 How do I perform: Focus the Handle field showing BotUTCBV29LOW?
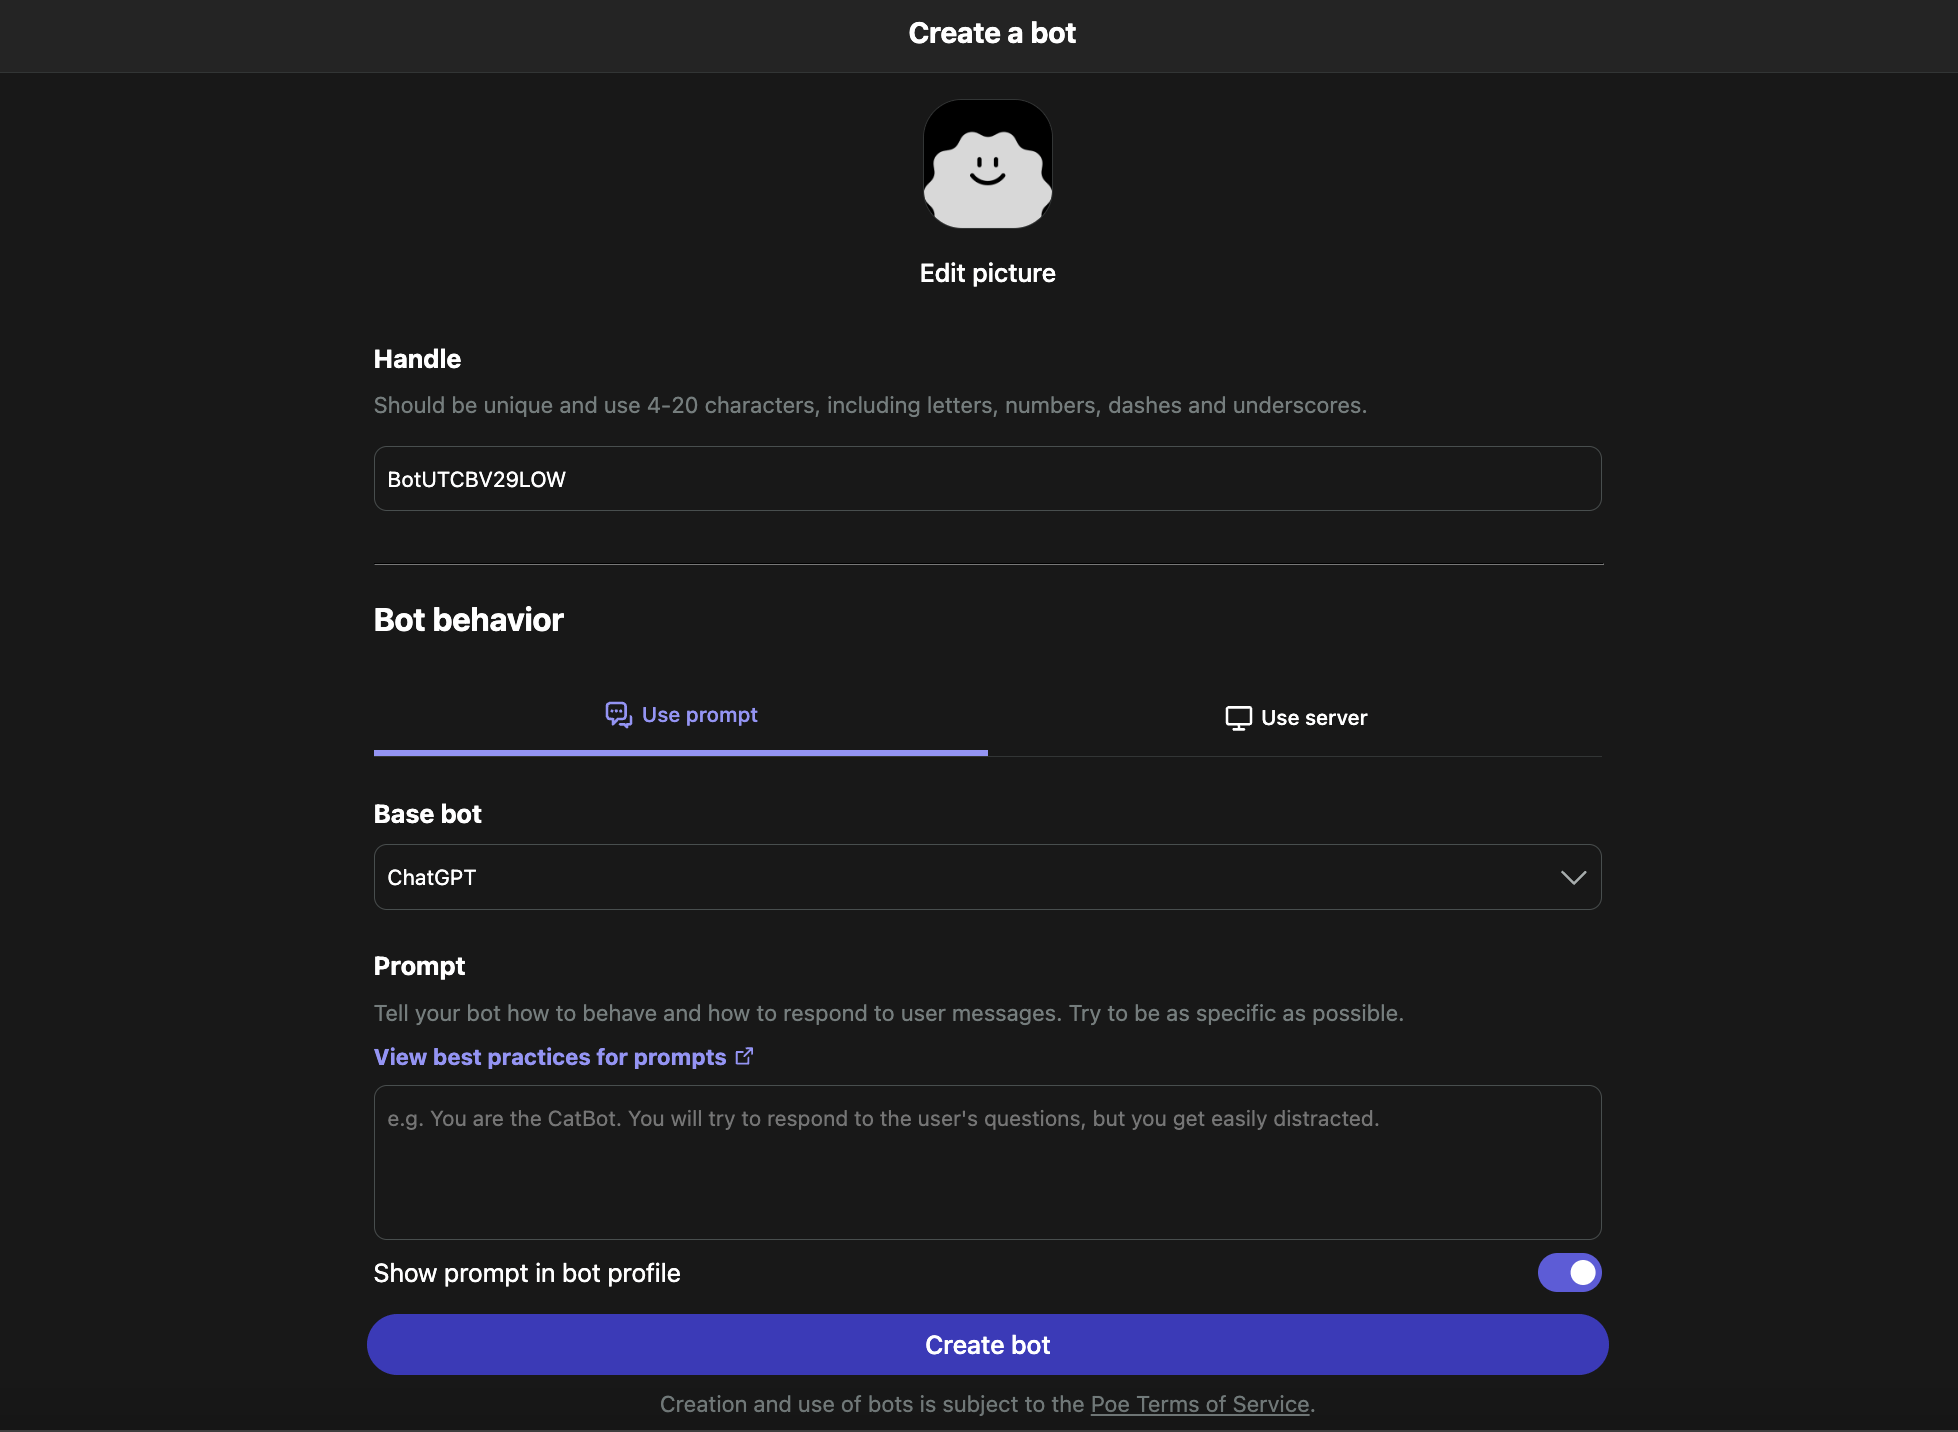point(987,478)
